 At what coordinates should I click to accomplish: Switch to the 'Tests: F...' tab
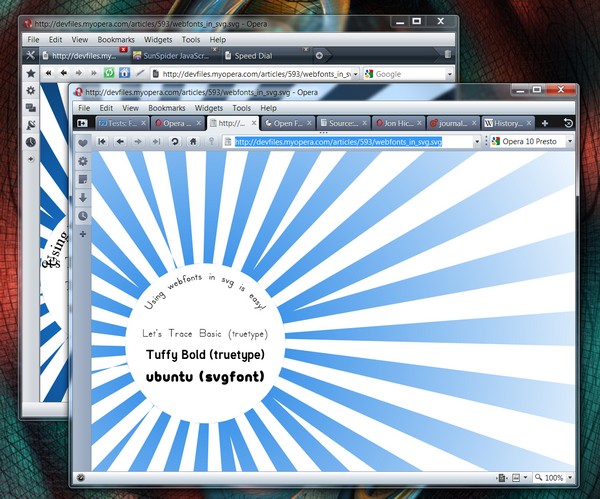coord(122,123)
